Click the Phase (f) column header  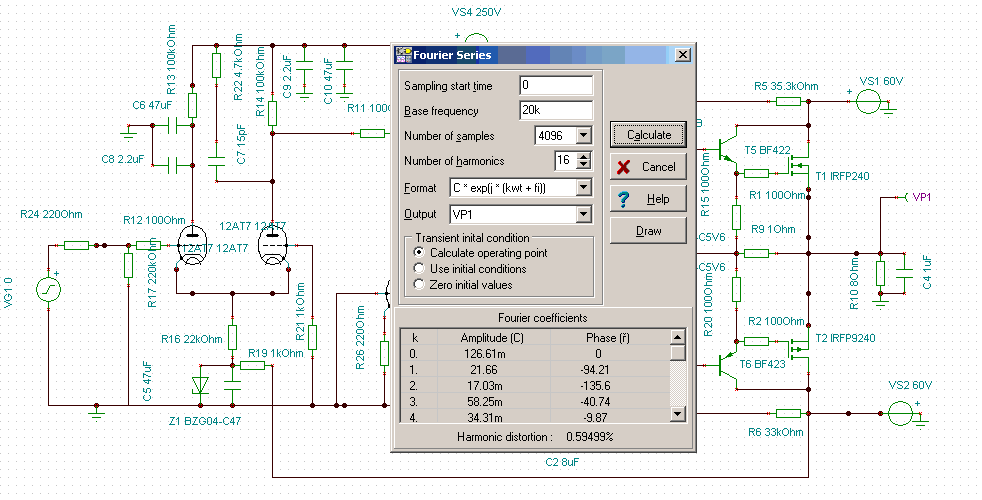coord(607,338)
